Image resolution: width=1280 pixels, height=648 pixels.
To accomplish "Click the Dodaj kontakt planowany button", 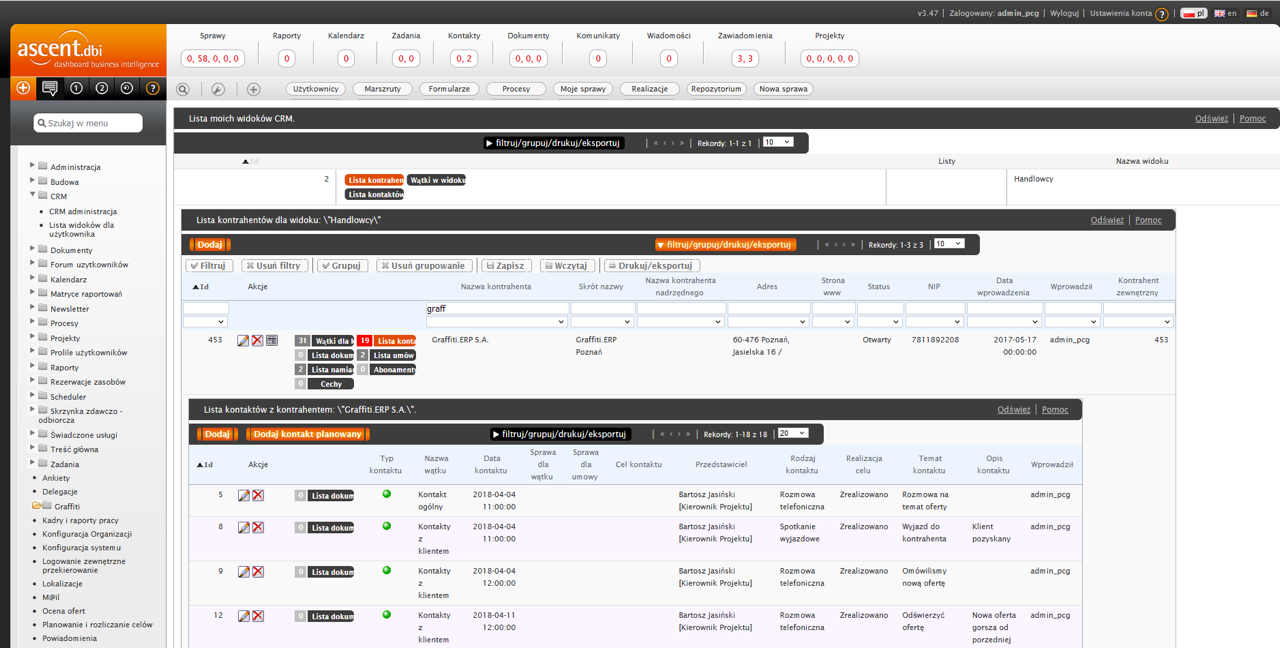I will [x=307, y=434].
